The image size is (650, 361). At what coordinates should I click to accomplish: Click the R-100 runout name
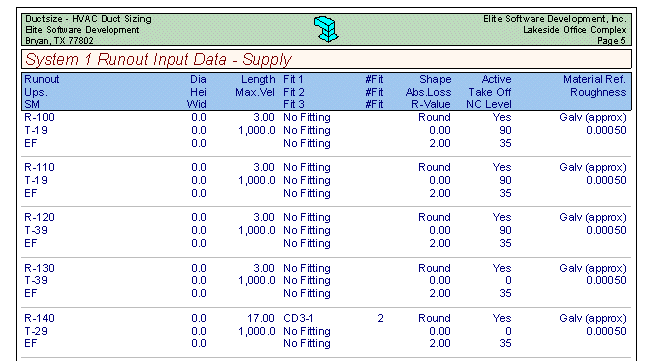point(39,117)
